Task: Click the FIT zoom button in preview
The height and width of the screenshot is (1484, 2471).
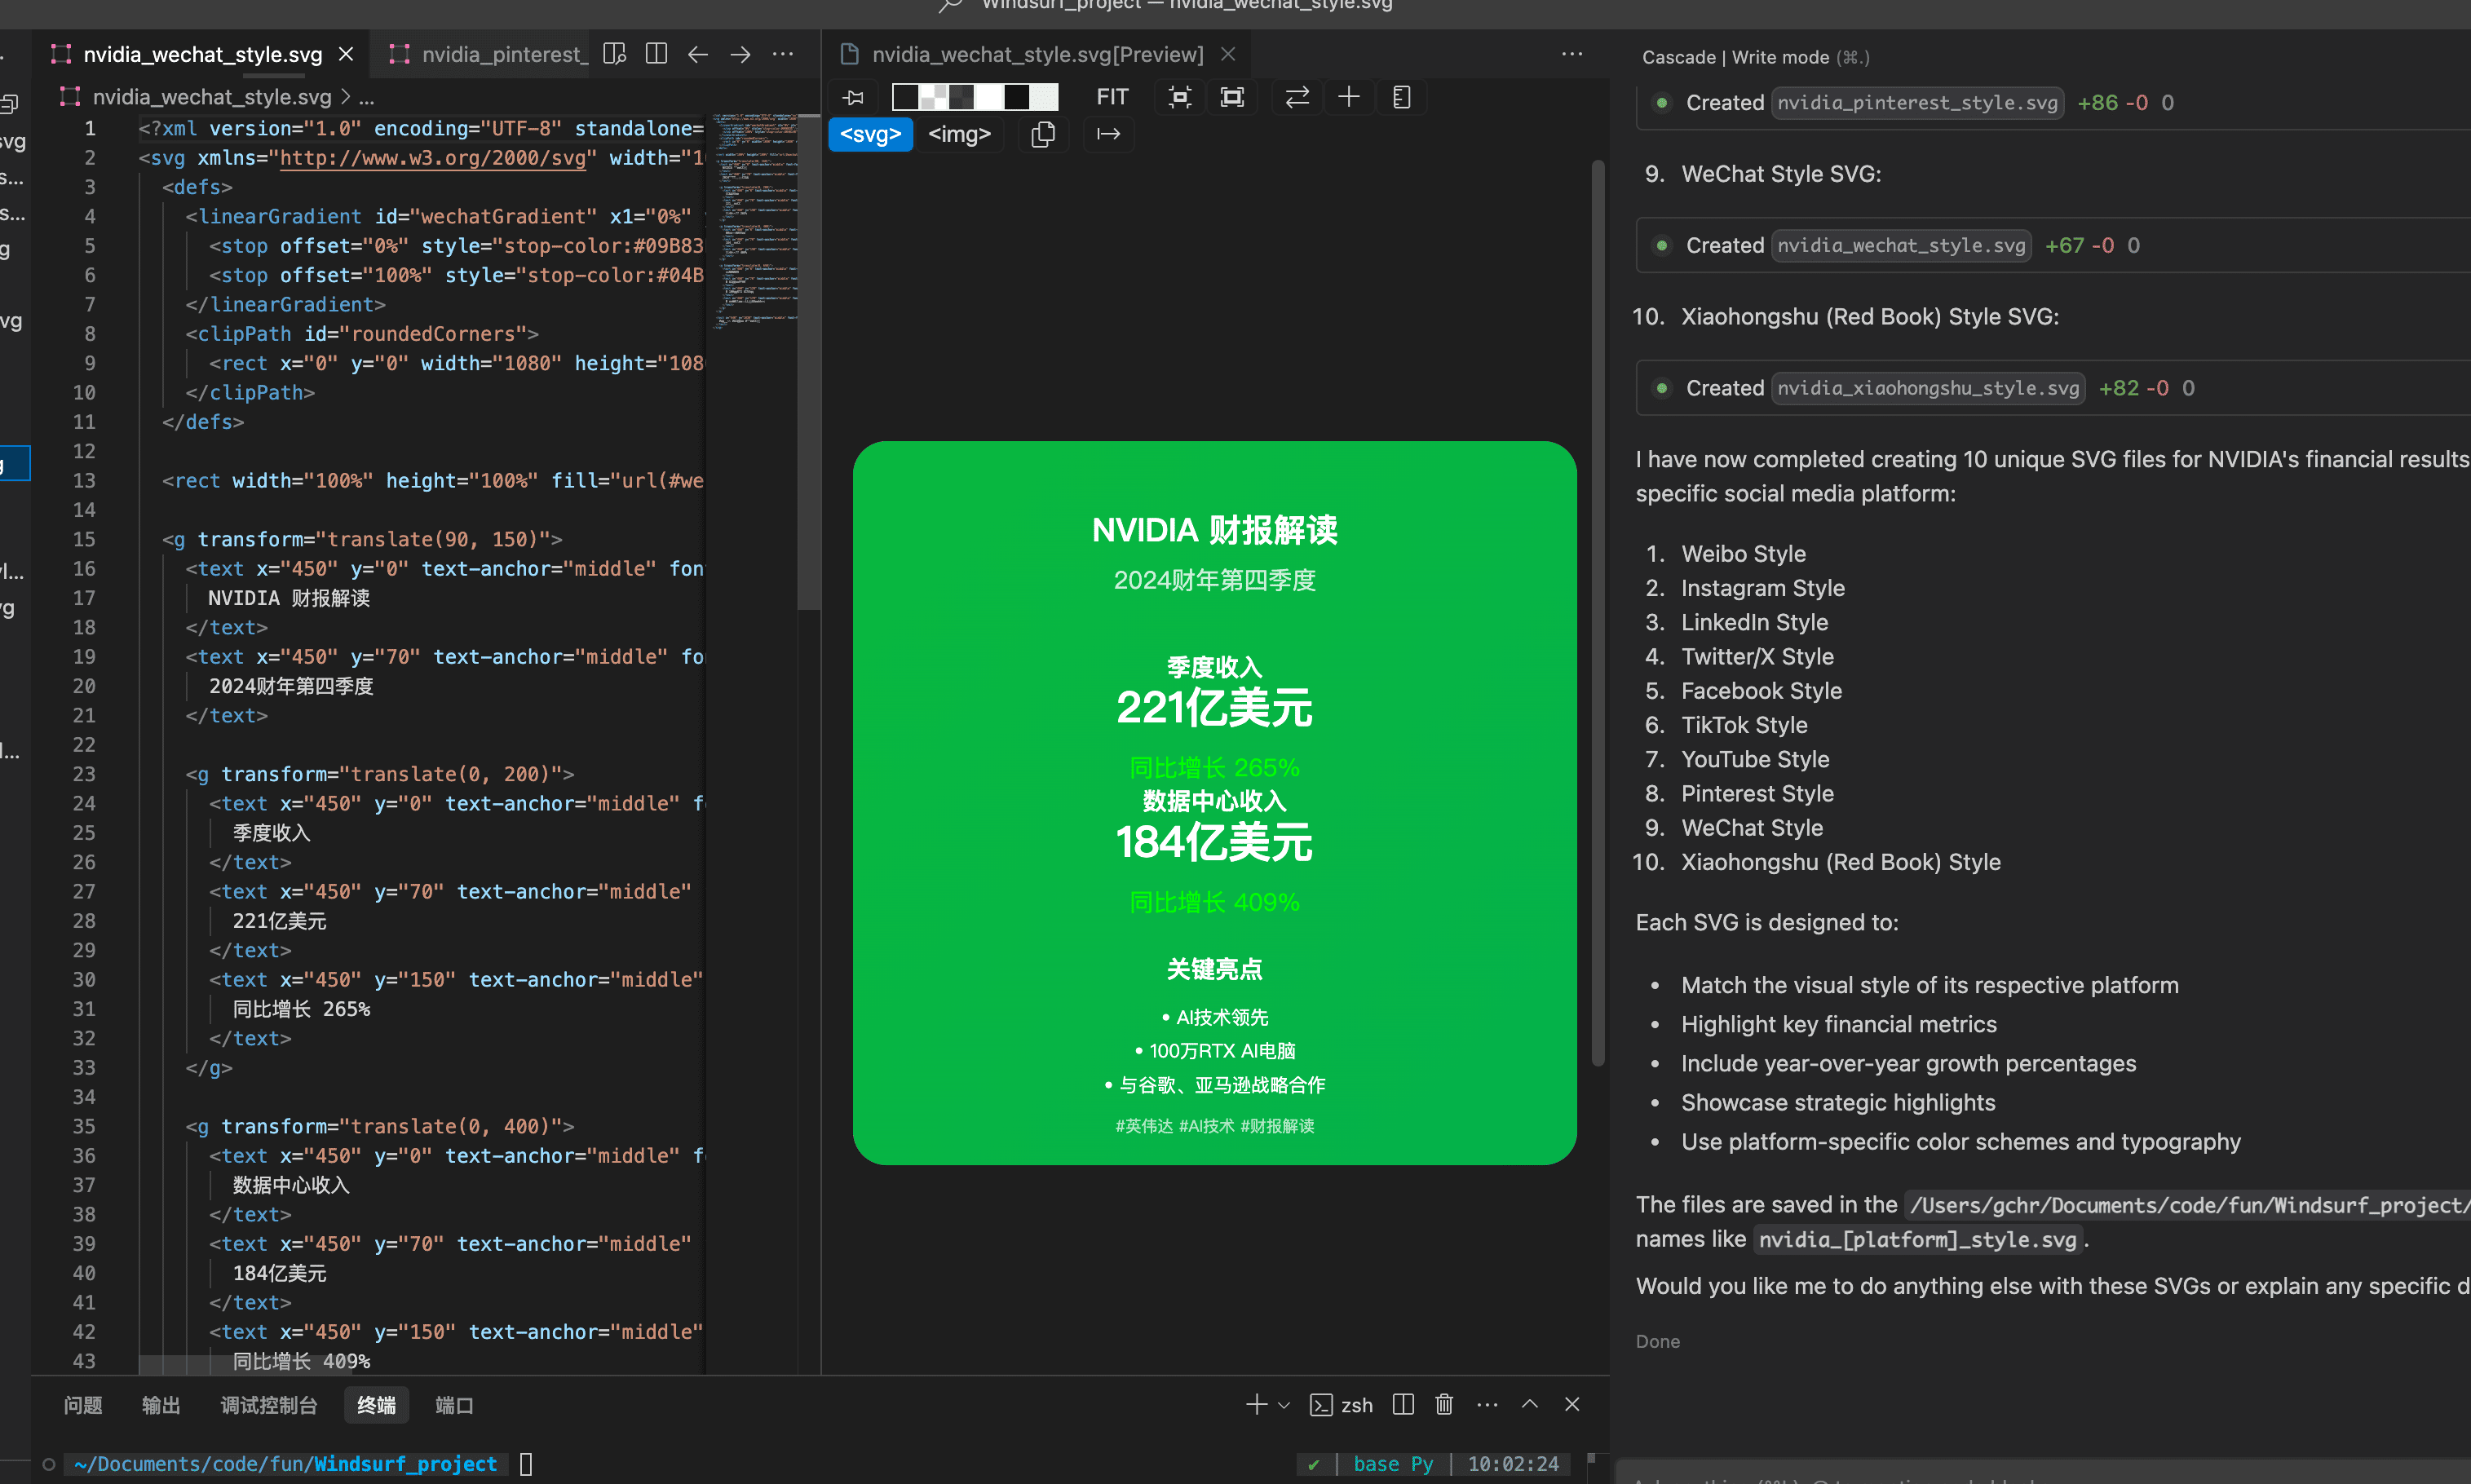Action: (x=1112, y=97)
